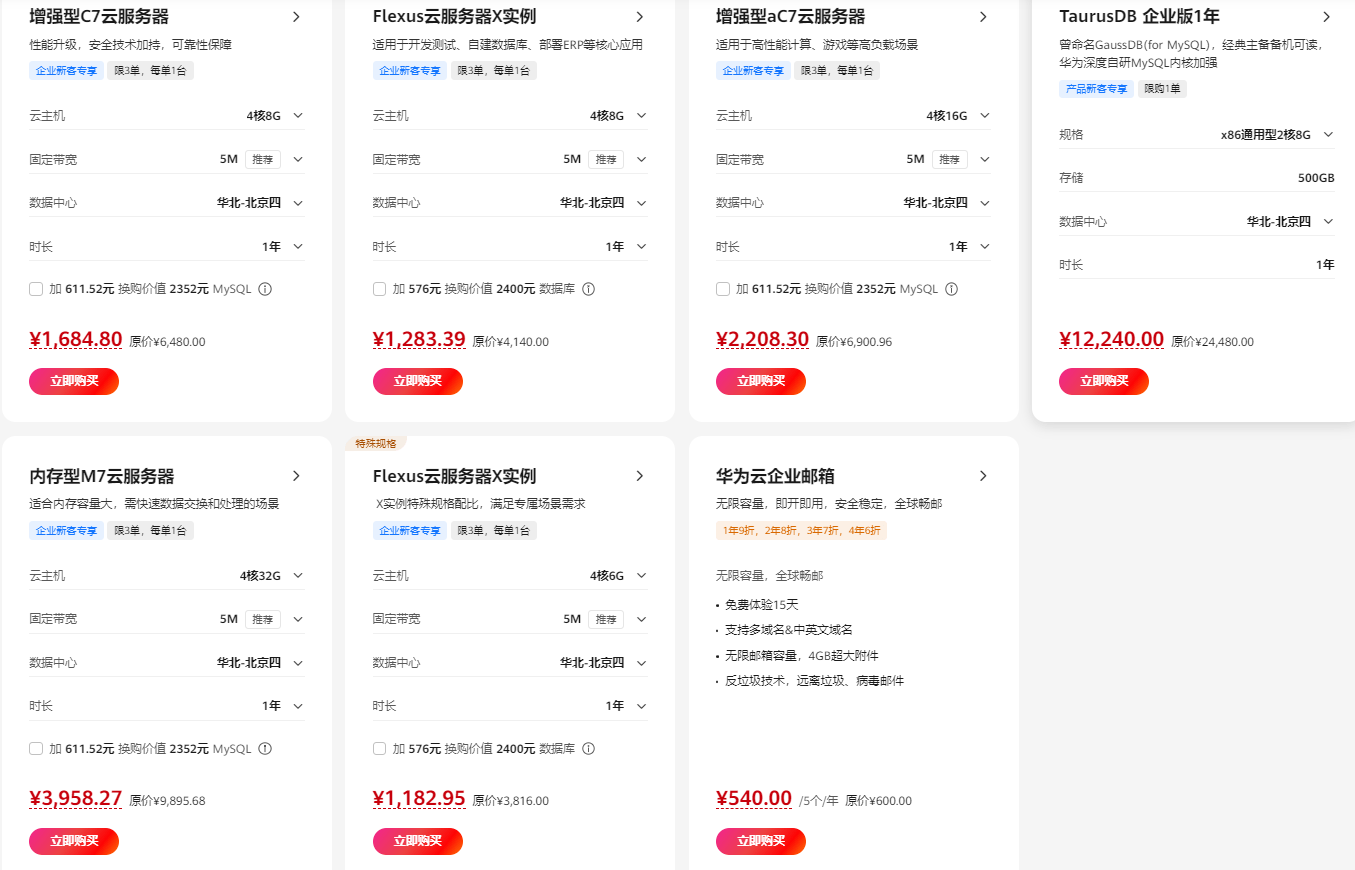Expand 时长 dropdown in 增强型aC7云服务器 card
The height and width of the screenshot is (870, 1355).
(x=985, y=246)
